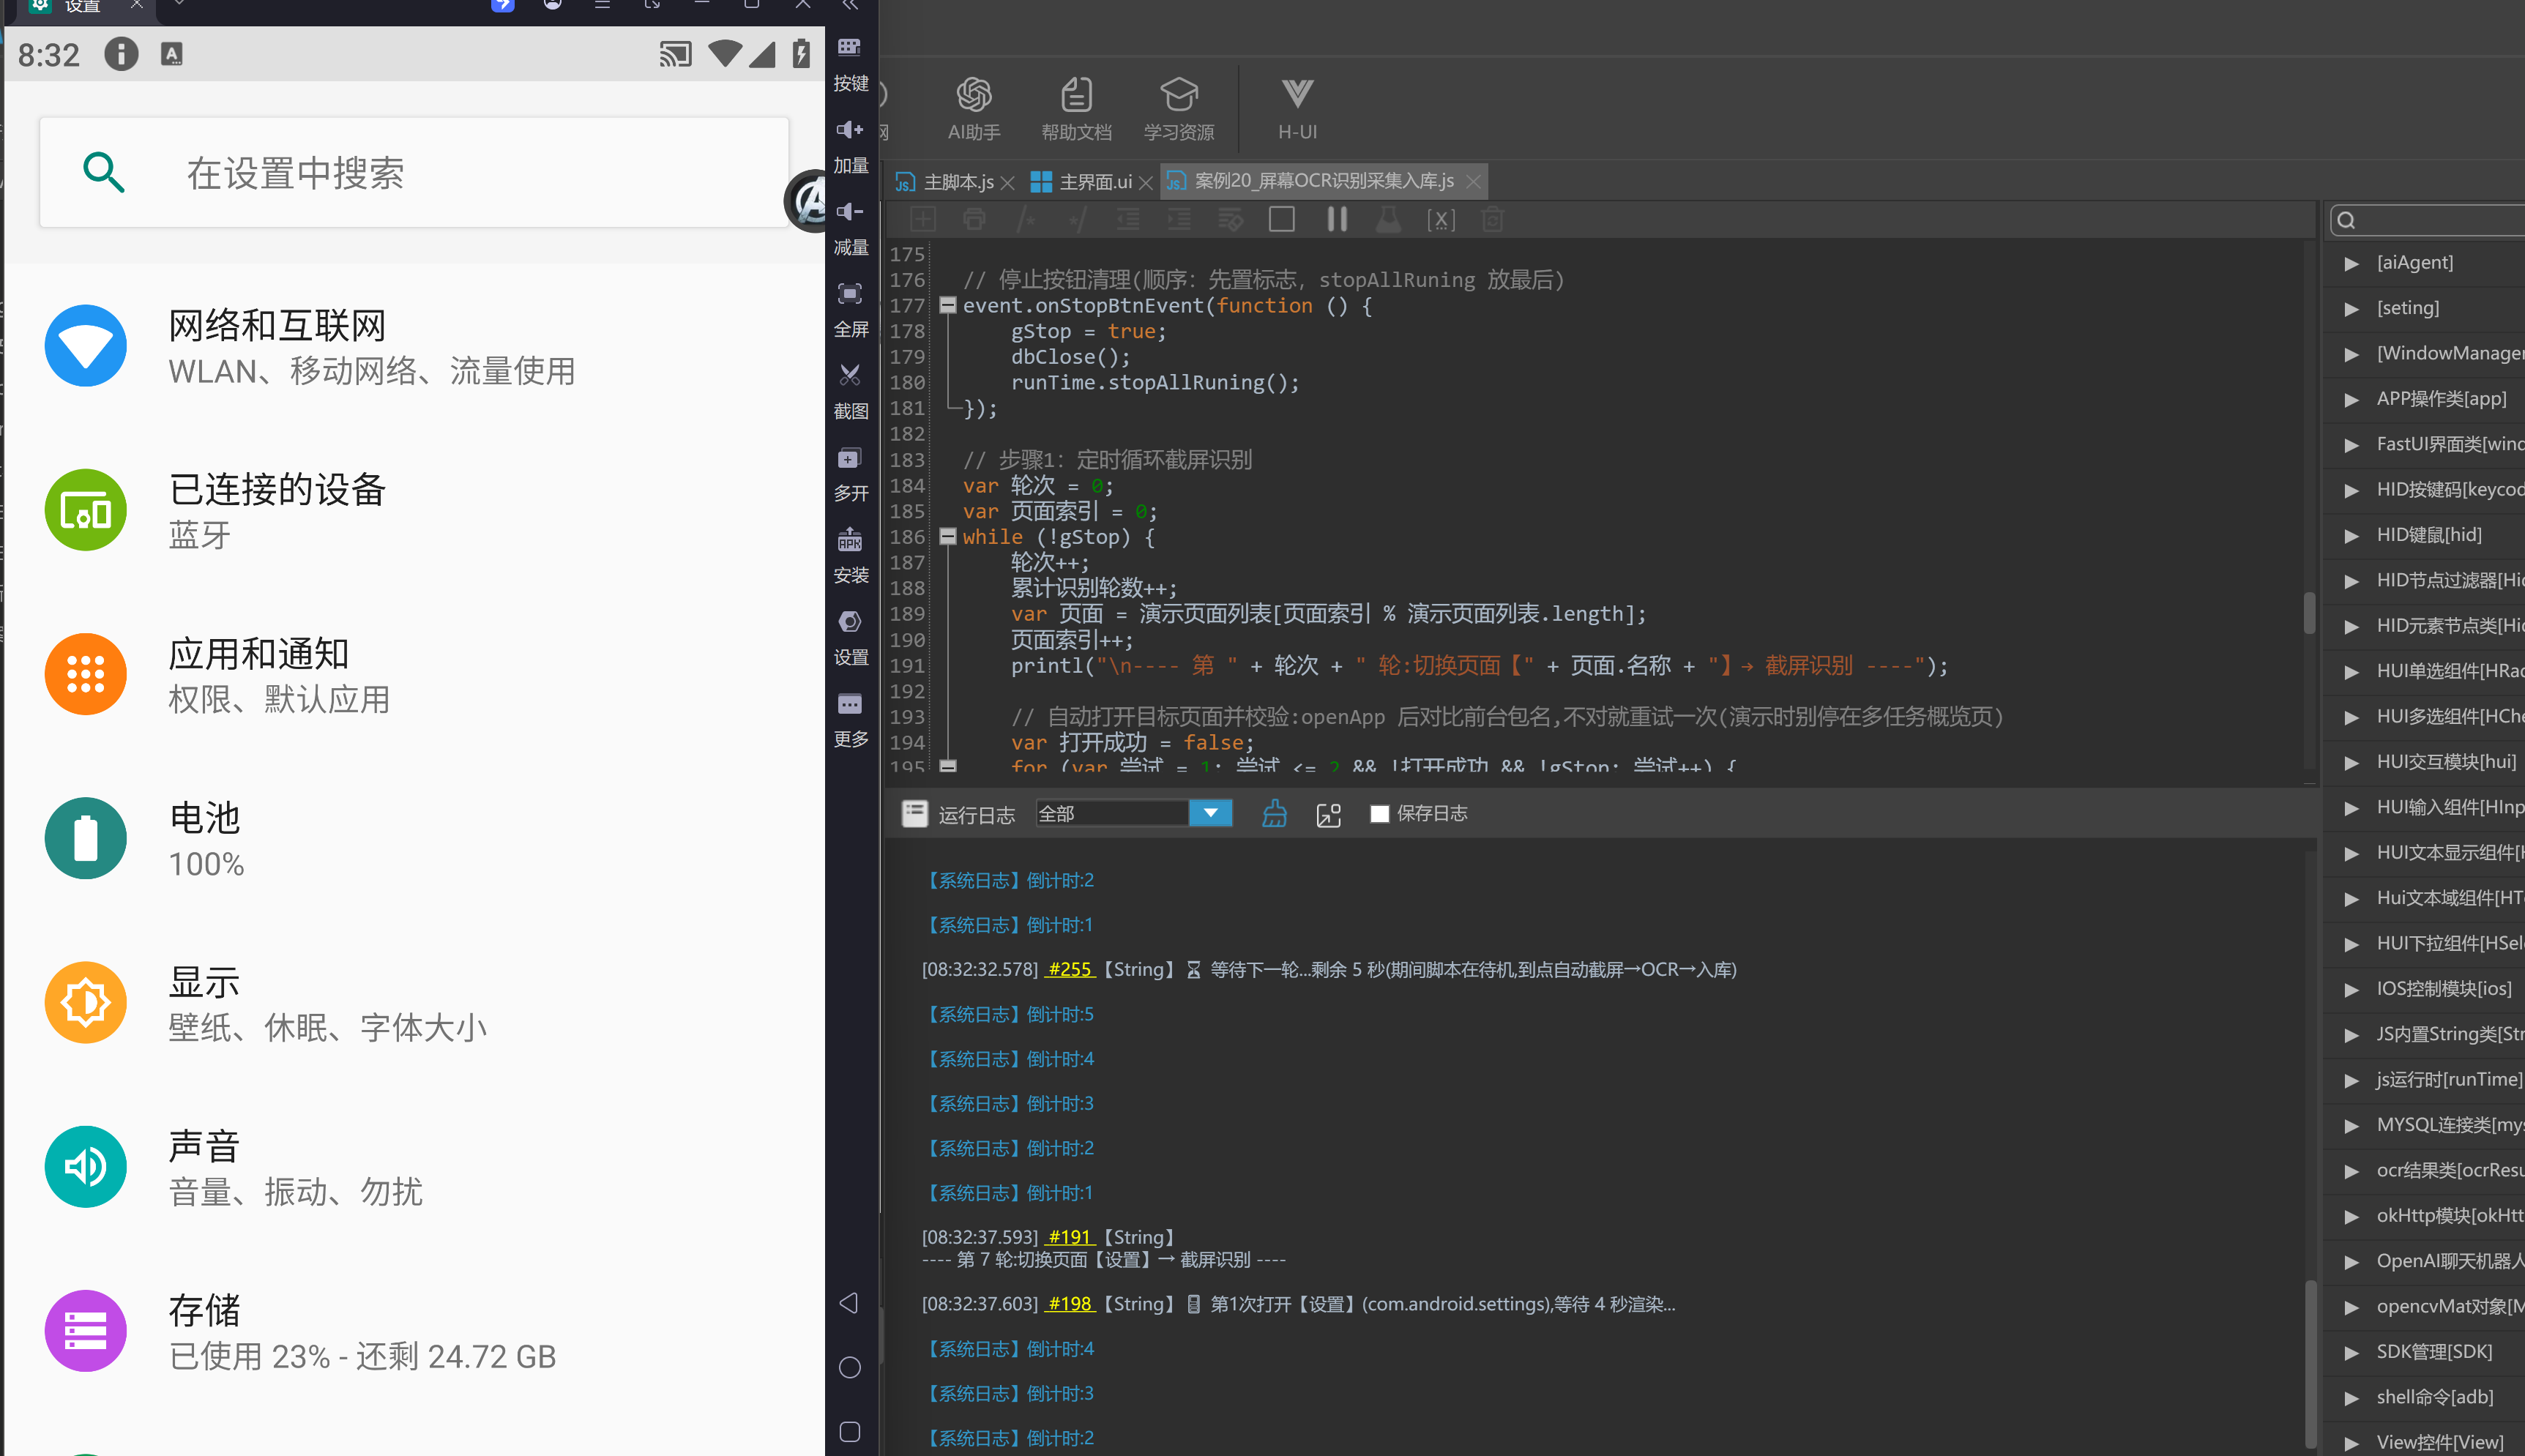Collapse the onStopBtnEvent fold marker at line 177
2525x1456 pixels.
point(948,305)
